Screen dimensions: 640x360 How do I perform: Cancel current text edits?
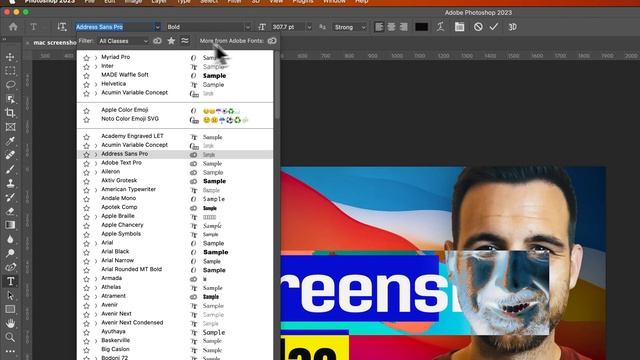pos(478,27)
